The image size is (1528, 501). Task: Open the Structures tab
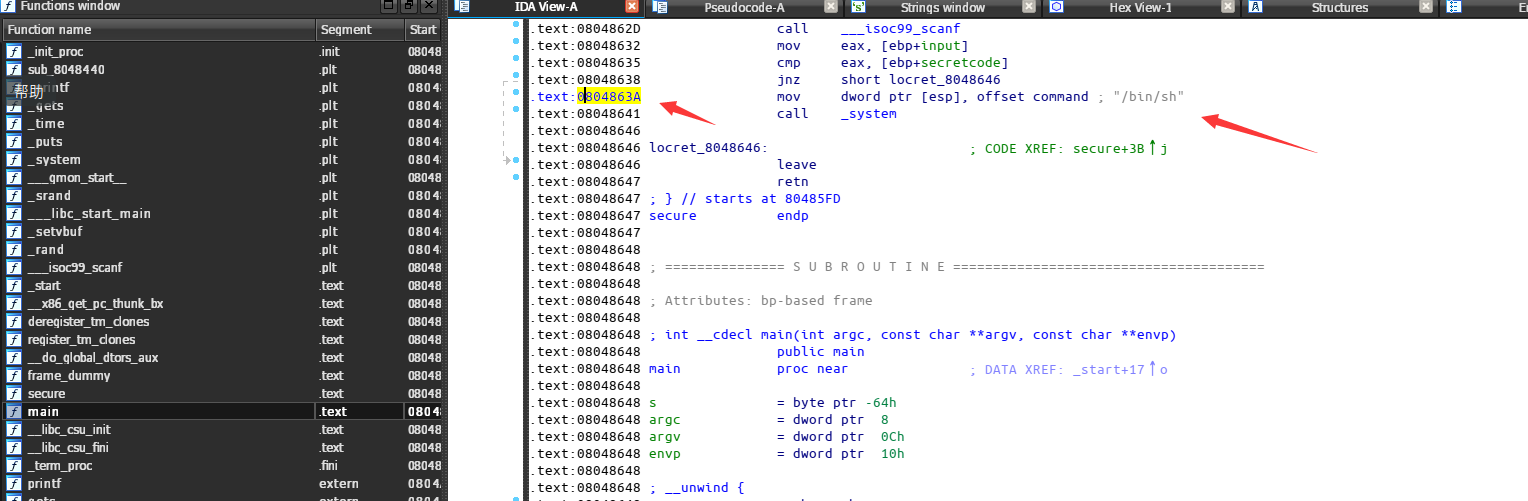(x=1339, y=7)
